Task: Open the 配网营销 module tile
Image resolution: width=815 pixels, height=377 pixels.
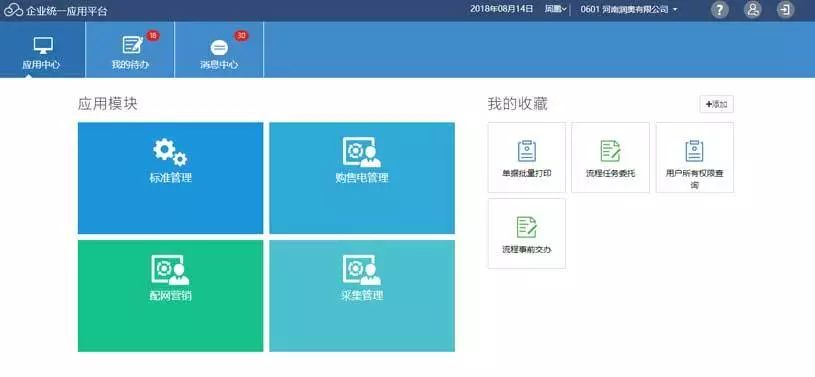Action: [x=170, y=295]
